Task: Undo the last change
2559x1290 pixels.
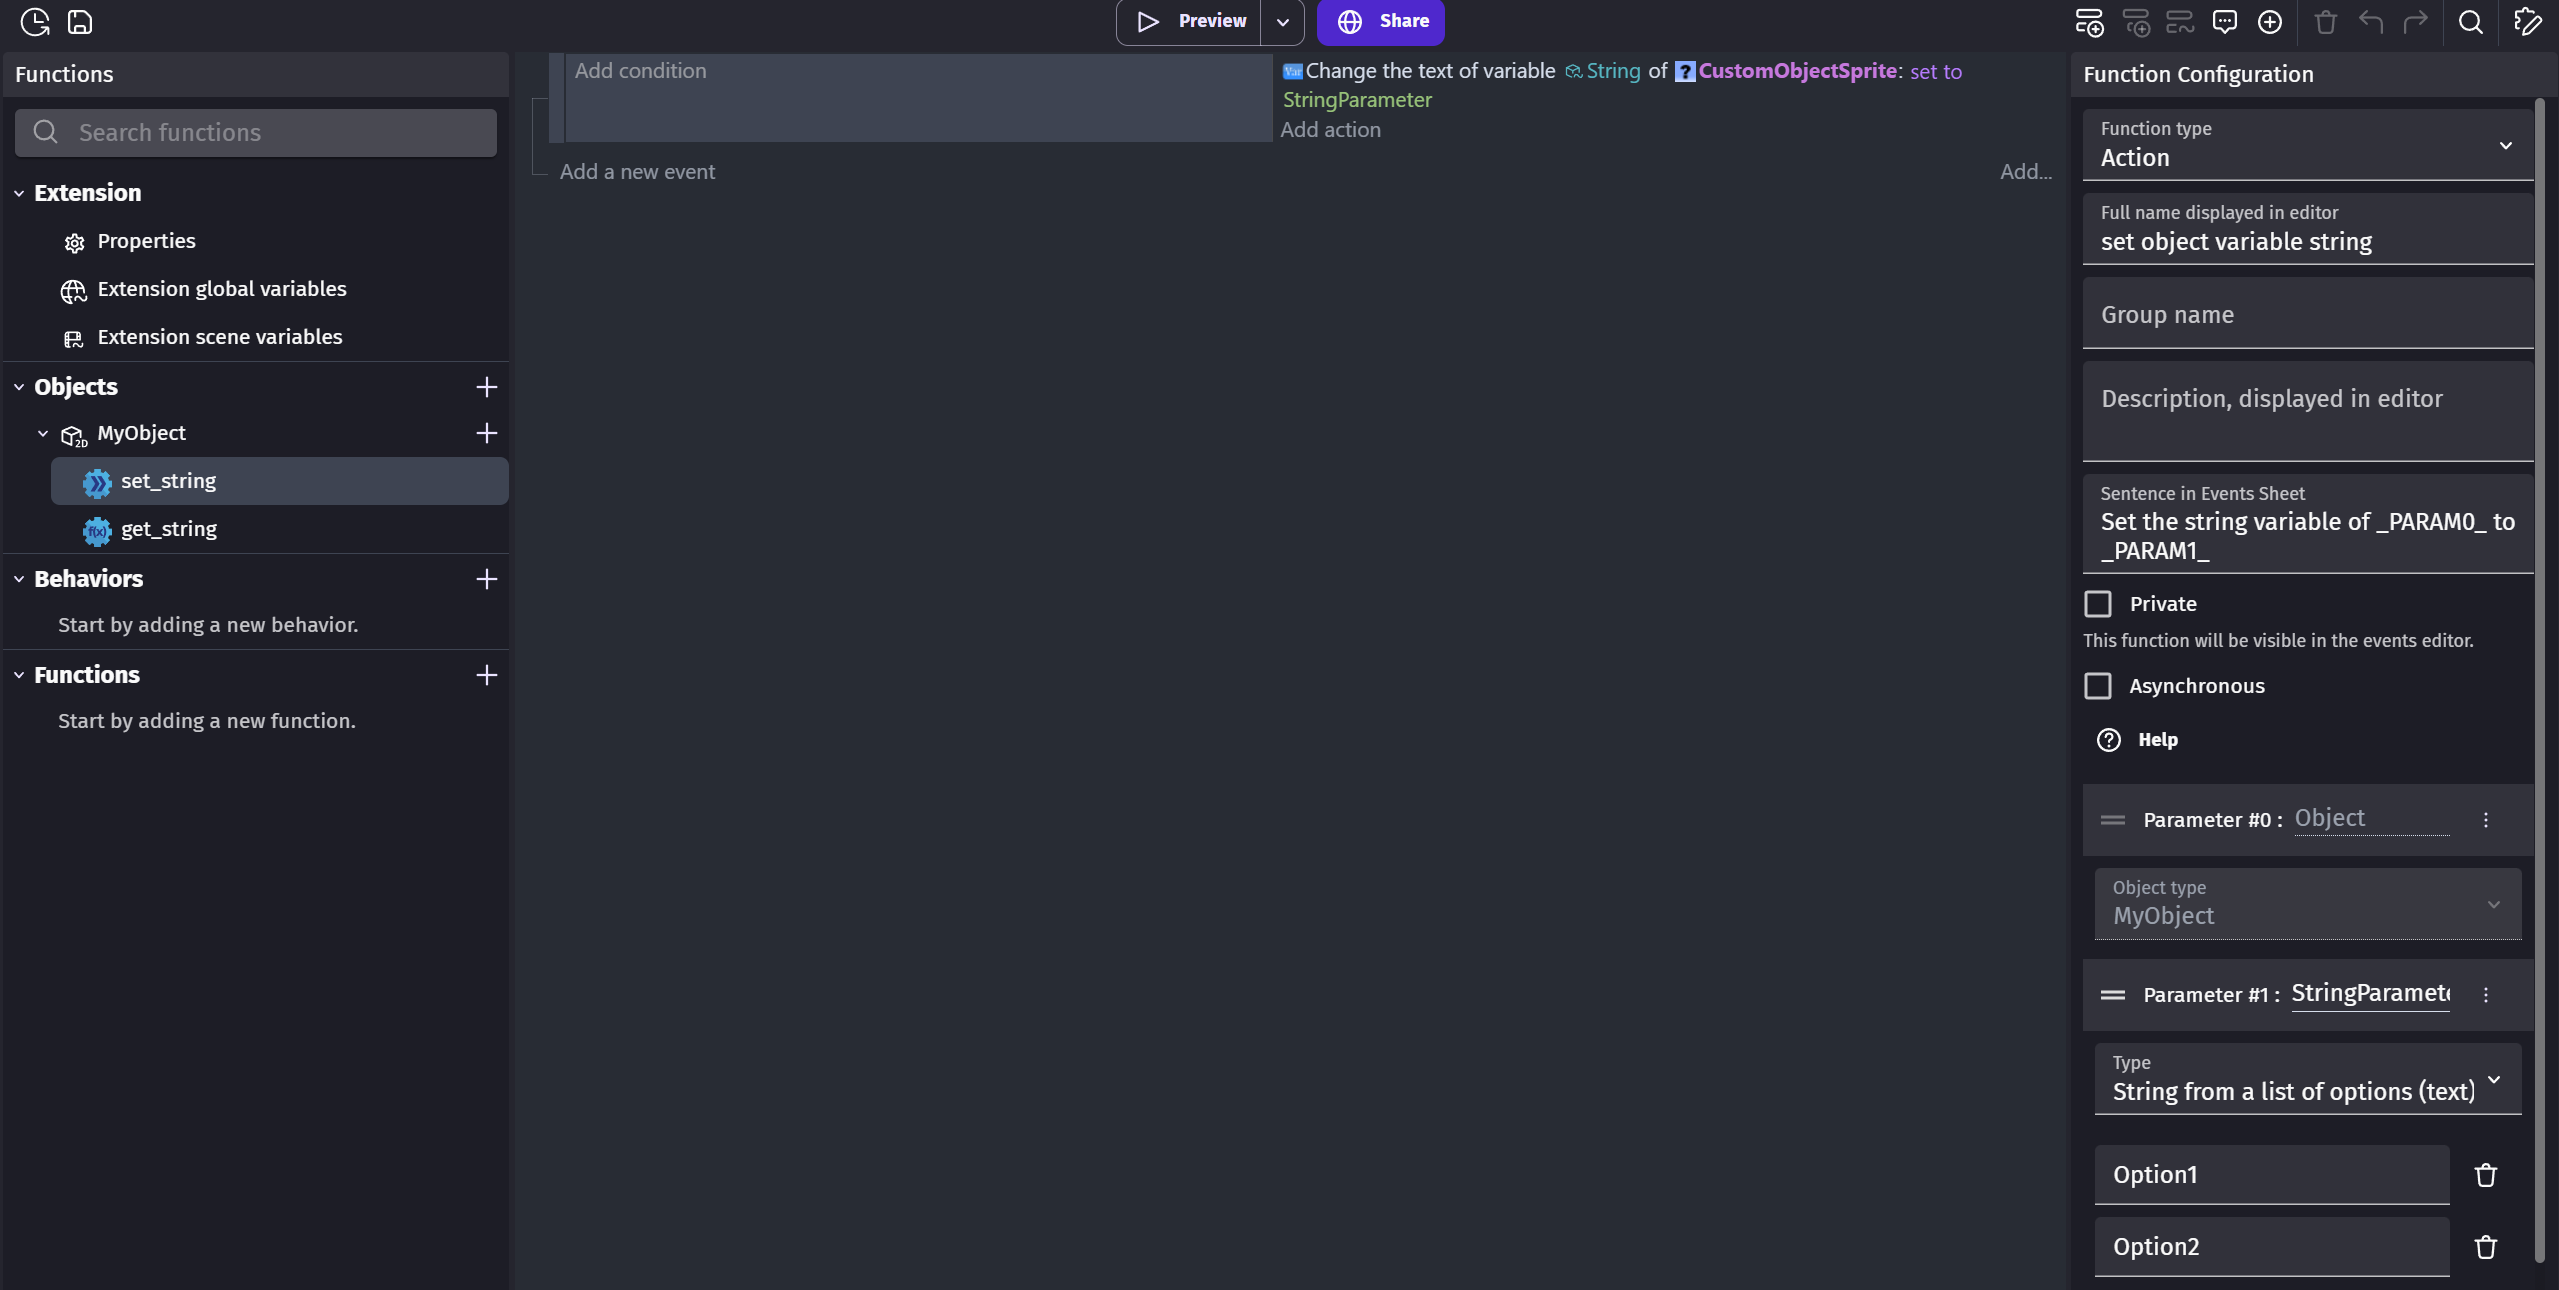Action: click(x=2369, y=21)
